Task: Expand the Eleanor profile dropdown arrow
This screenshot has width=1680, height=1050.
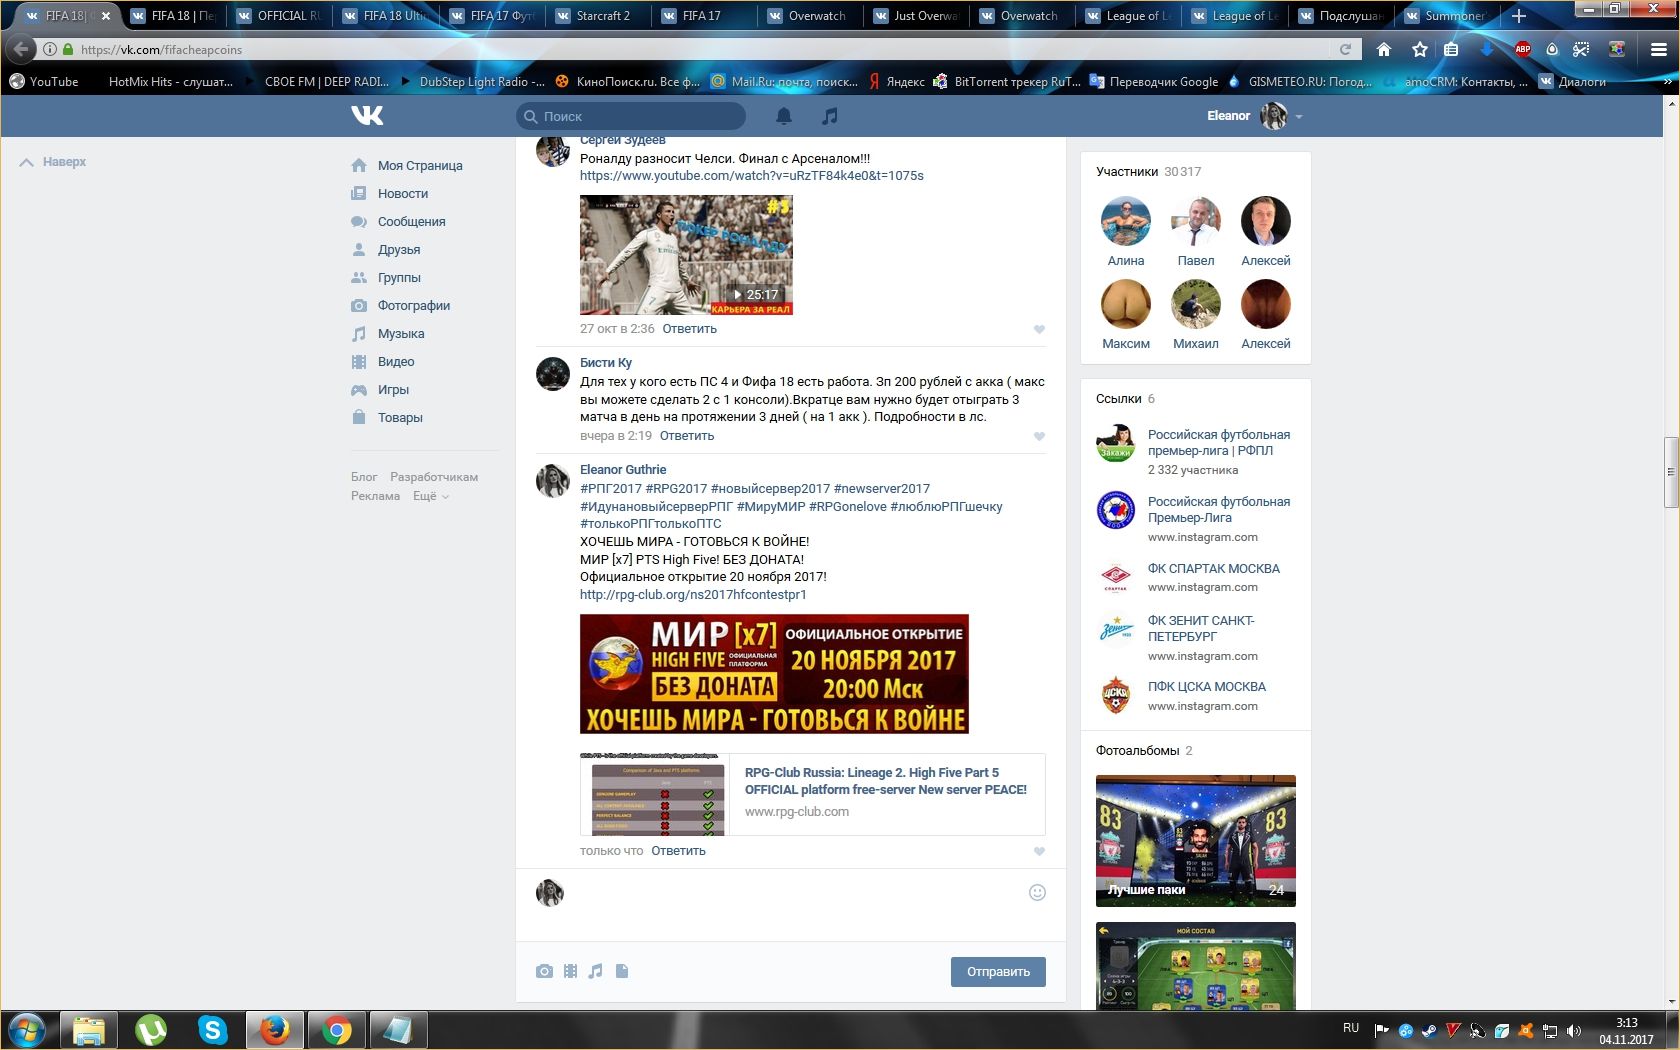Action: 1299,117
